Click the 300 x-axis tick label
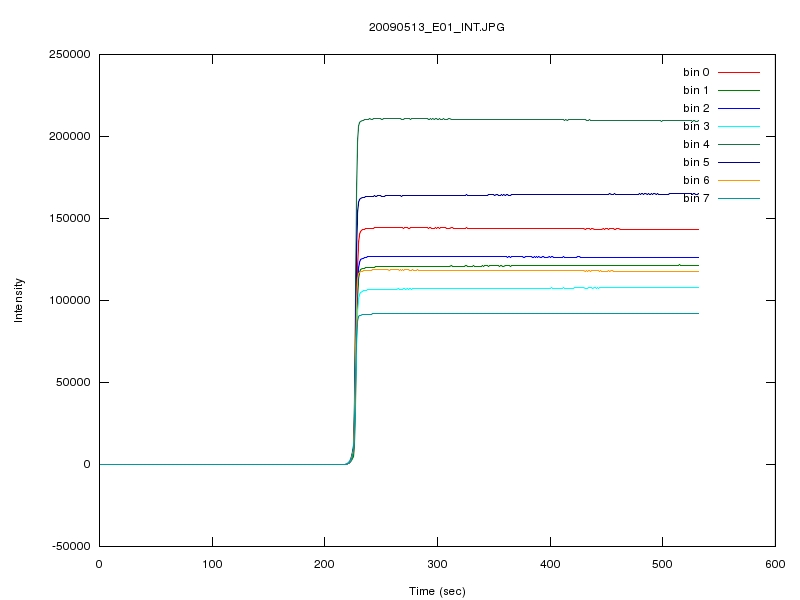Viewport: 800px width, 600px height. pyautogui.click(x=437, y=564)
